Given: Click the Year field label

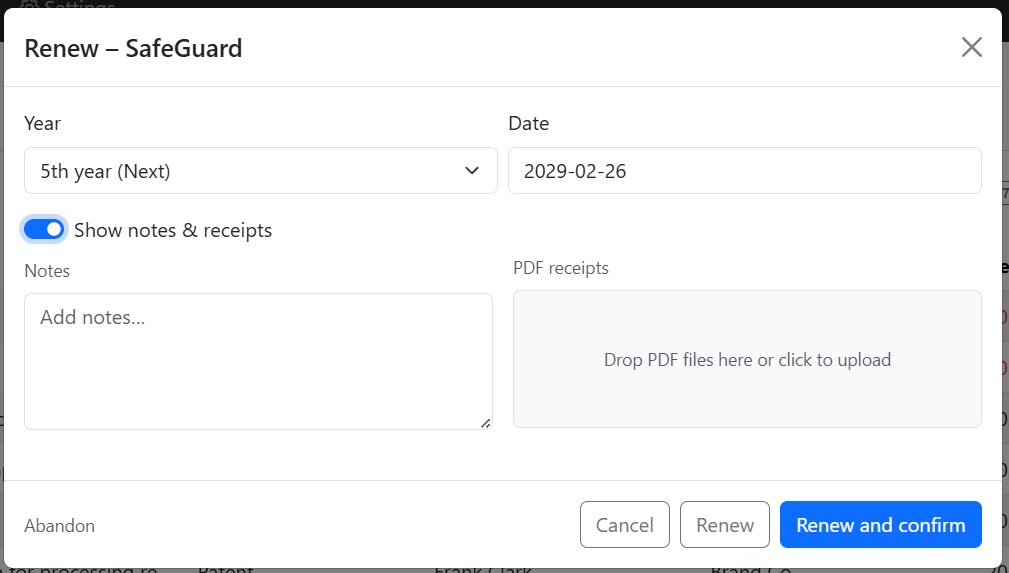Looking at the screenshot, I should point(42,123).
